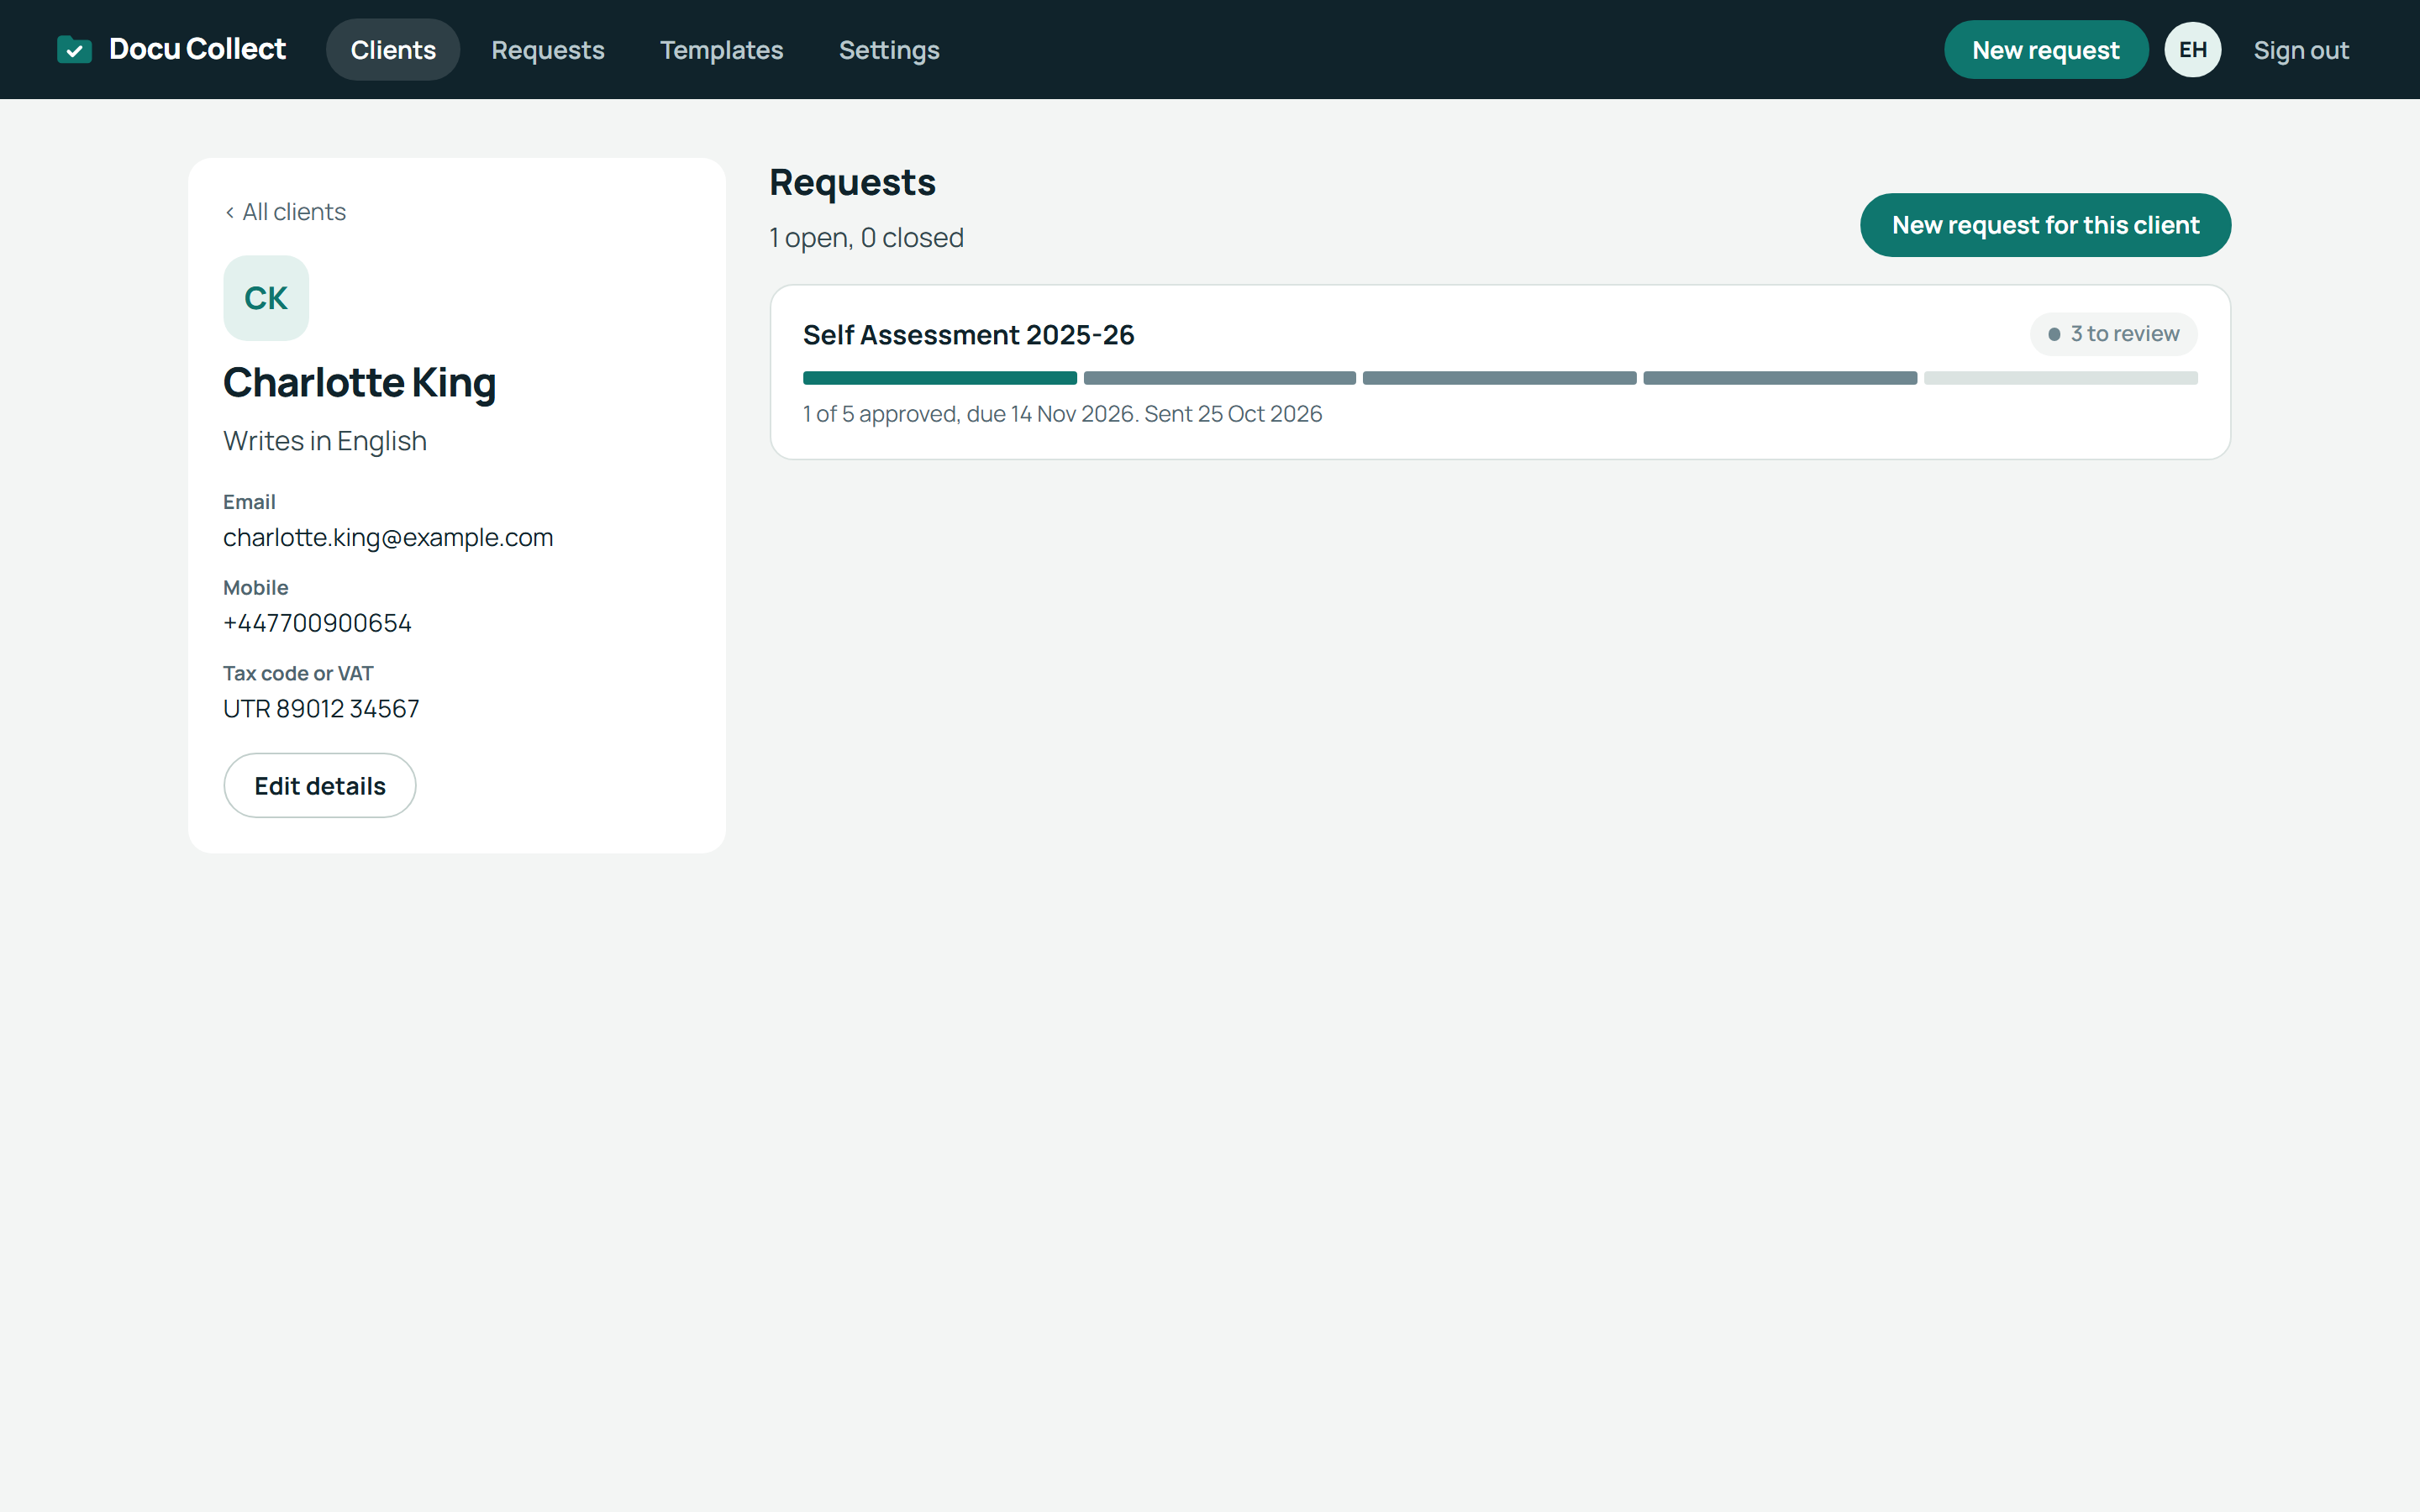
Task: Sign out of the account
Action: tap(2300, 50)
